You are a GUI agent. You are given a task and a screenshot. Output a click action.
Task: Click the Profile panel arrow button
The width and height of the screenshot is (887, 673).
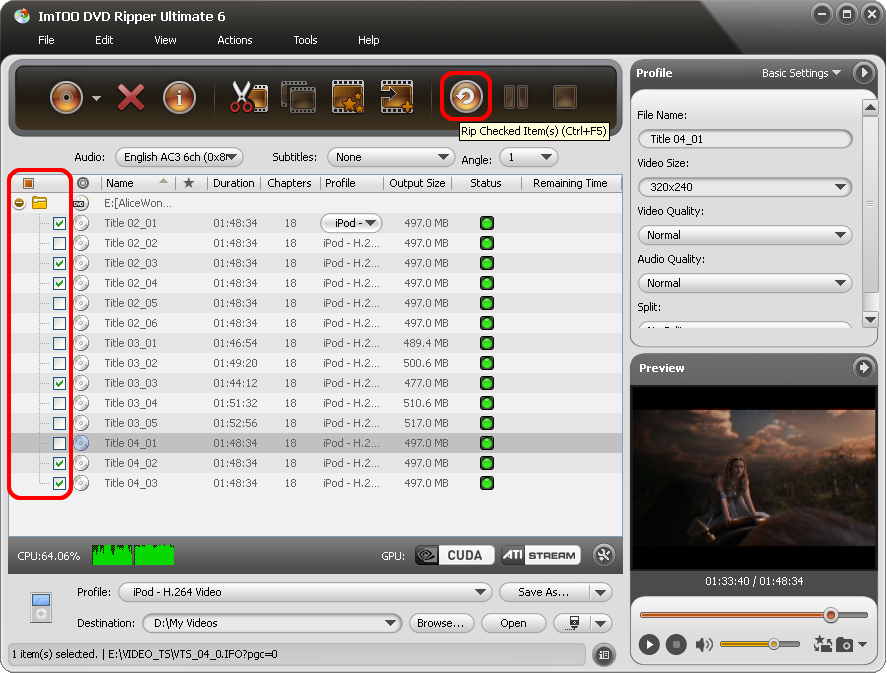[863, 72]
